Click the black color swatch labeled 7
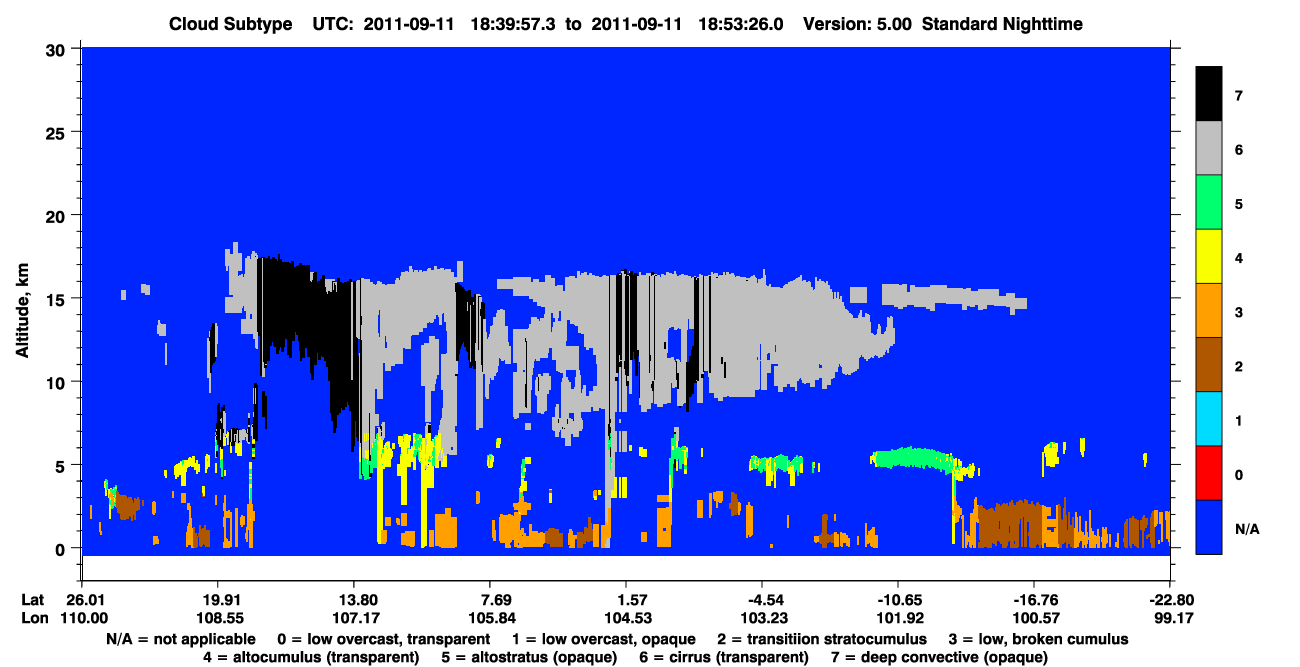 [x=1209, y=94]
